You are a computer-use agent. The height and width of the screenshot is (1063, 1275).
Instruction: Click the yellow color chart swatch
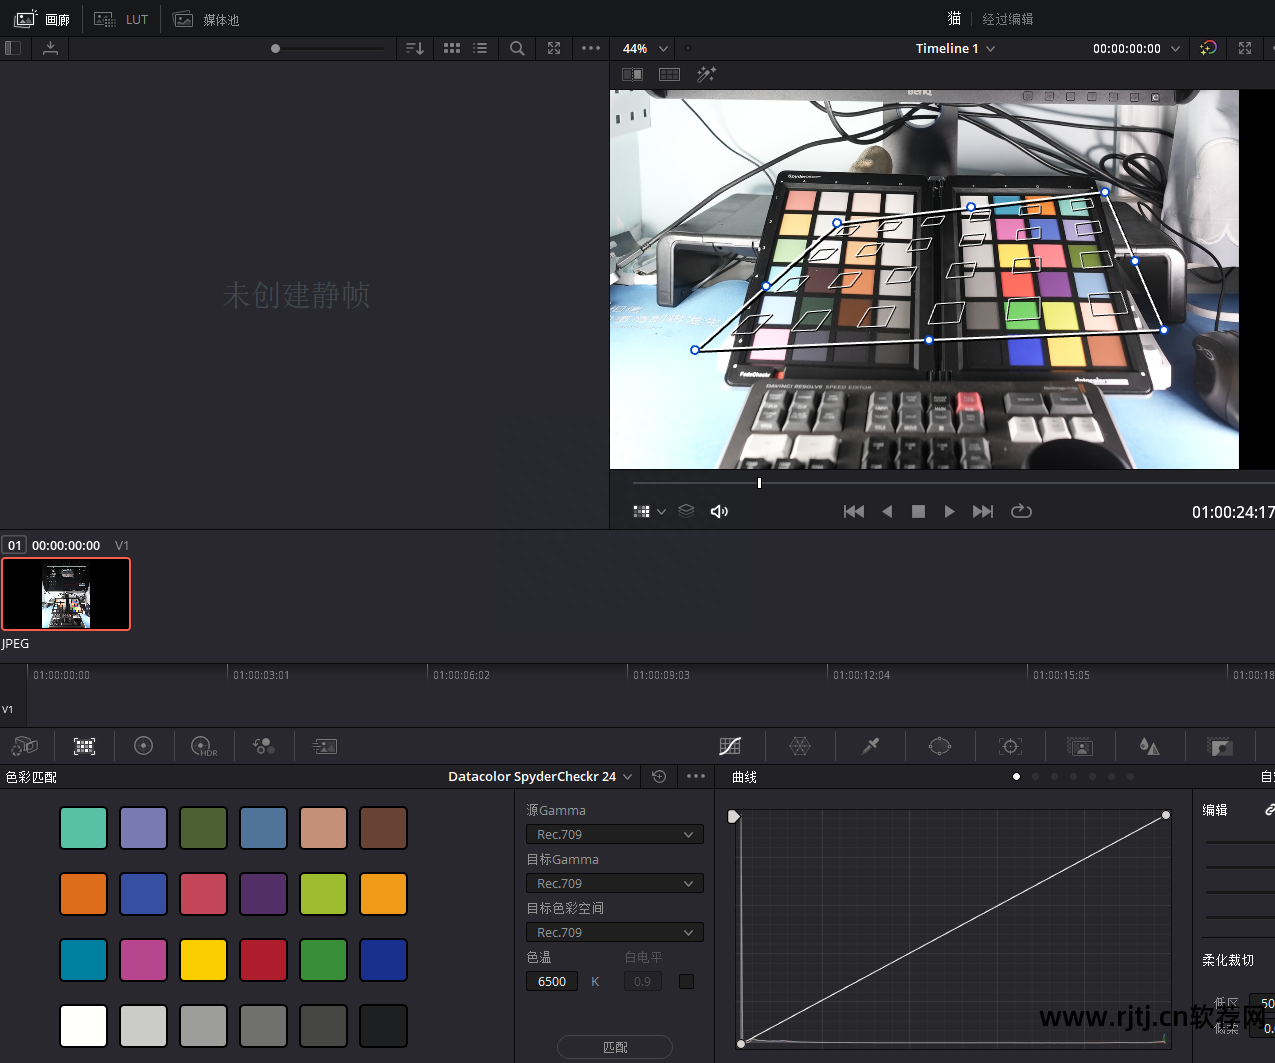[x=203, y=960]
